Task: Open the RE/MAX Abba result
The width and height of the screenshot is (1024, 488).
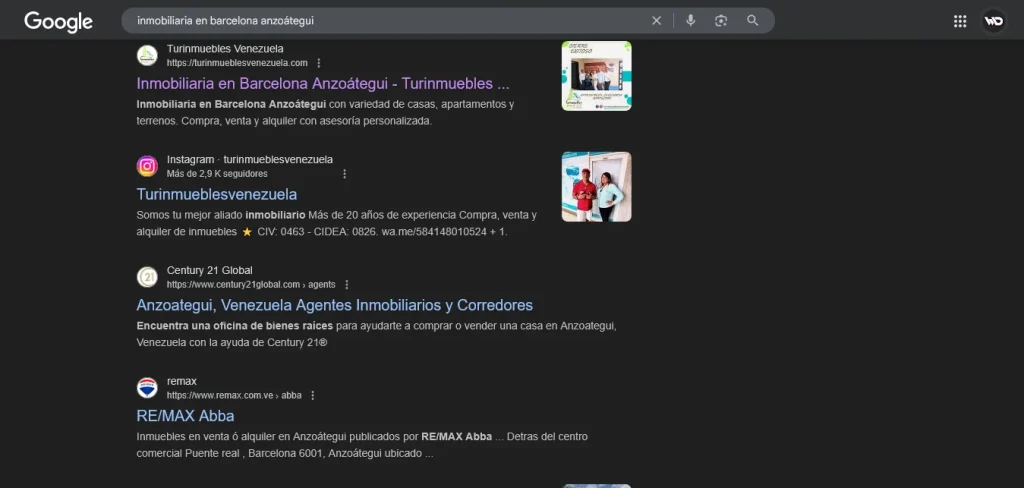Action: click(x=185, y=416)
